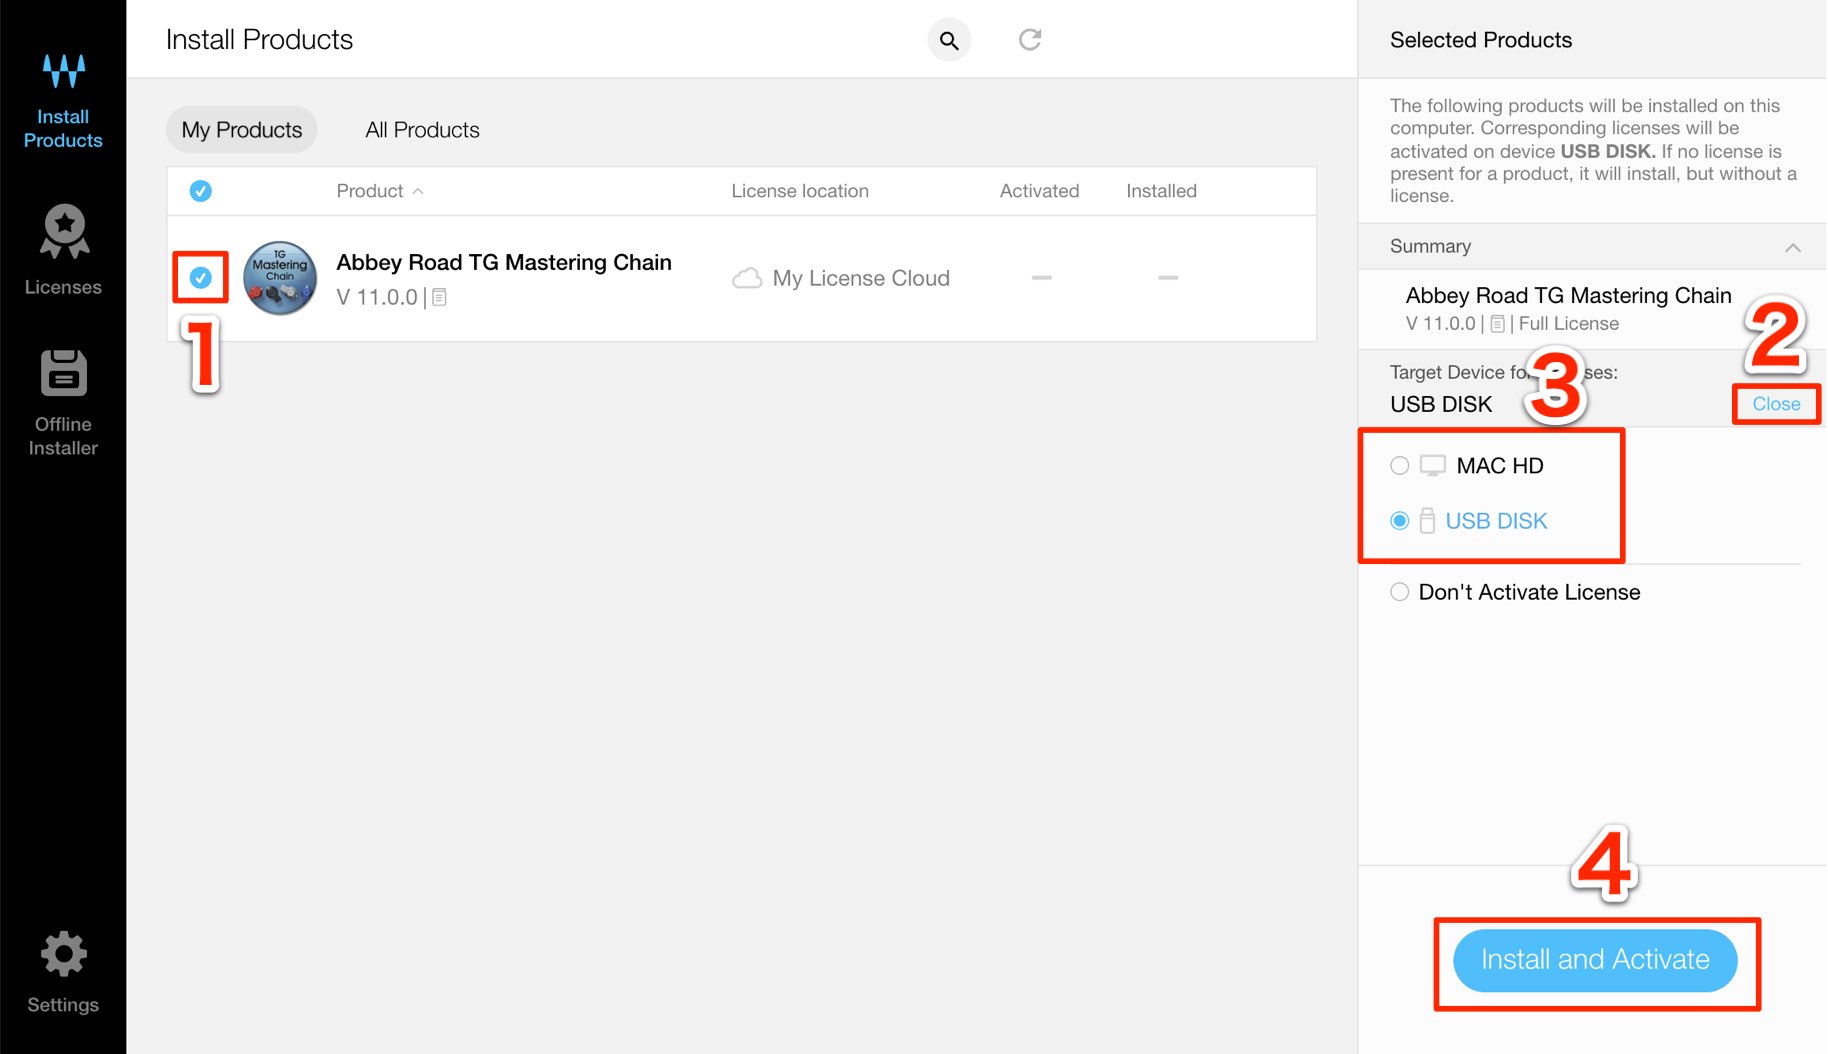Click the document icon in the Summary panel
Image resolution: width=1828 pixels, height=1054 pixels.
(1497, 324)
